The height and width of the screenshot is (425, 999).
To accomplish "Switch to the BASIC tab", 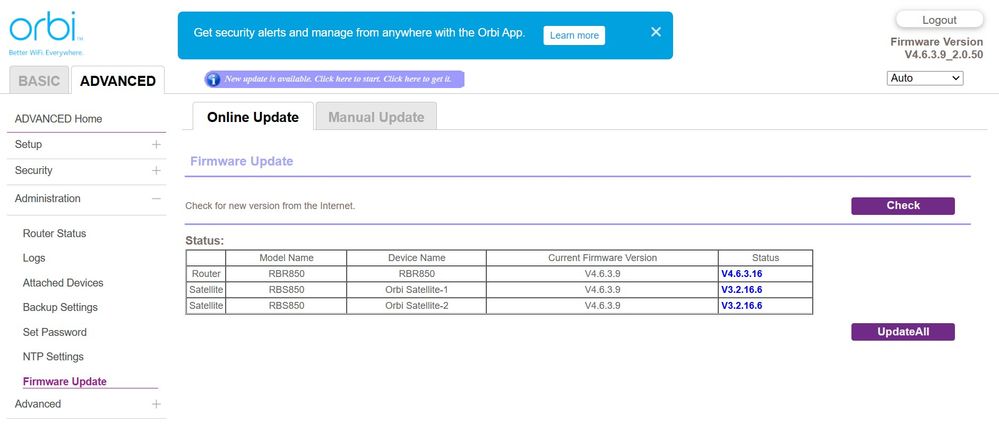I will pos(39,81).
